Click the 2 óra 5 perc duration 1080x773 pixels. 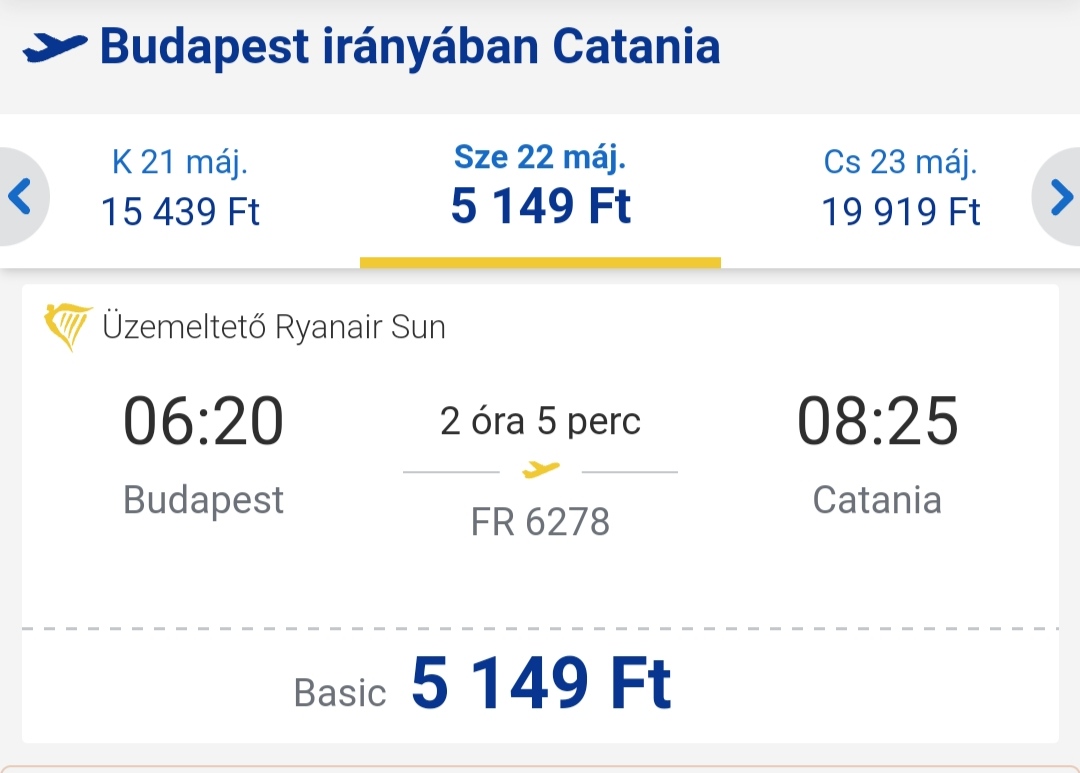click(541, 421)
